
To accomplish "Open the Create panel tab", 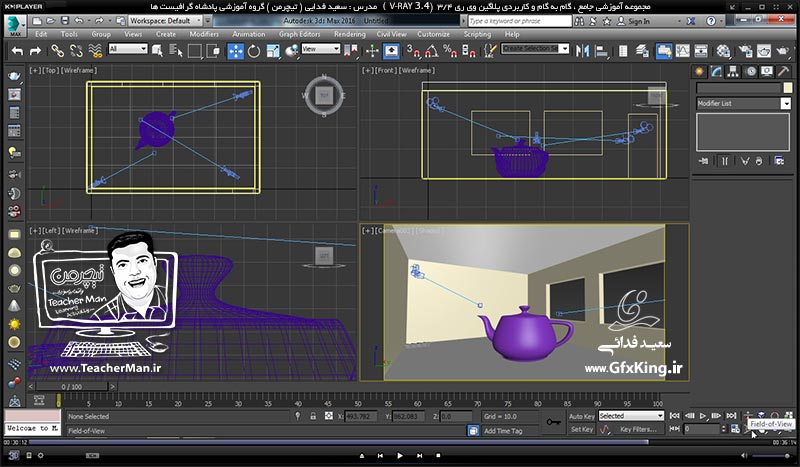I will click(699, 71).
